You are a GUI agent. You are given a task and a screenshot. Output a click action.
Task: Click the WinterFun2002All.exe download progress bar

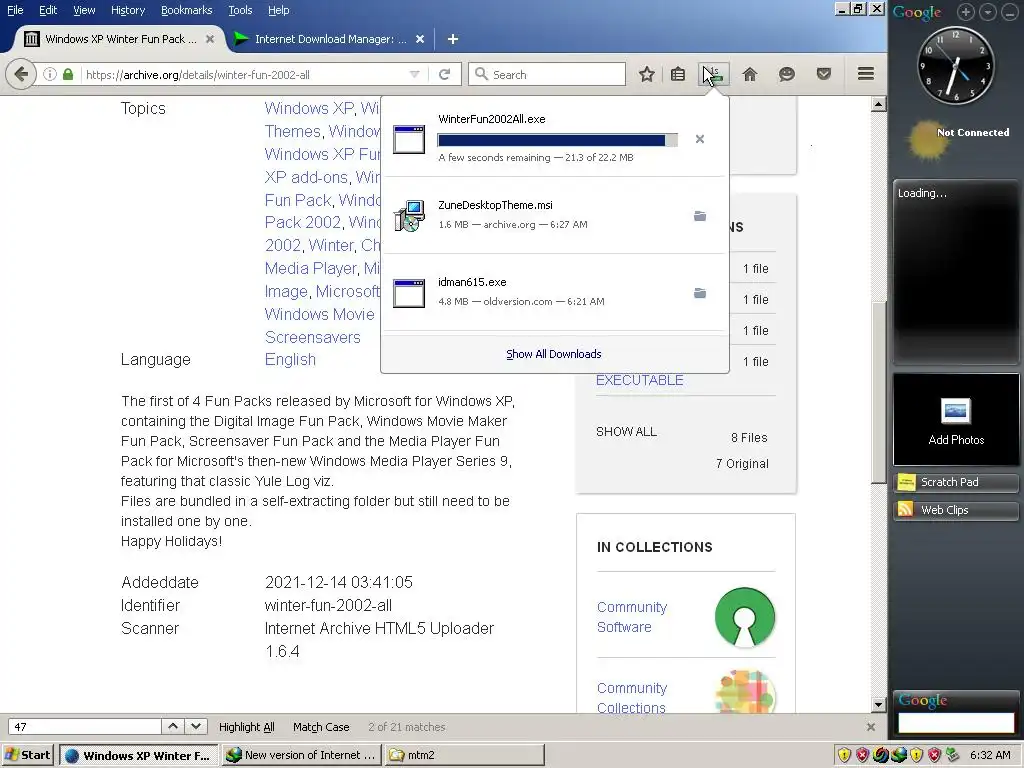[558, 140]
